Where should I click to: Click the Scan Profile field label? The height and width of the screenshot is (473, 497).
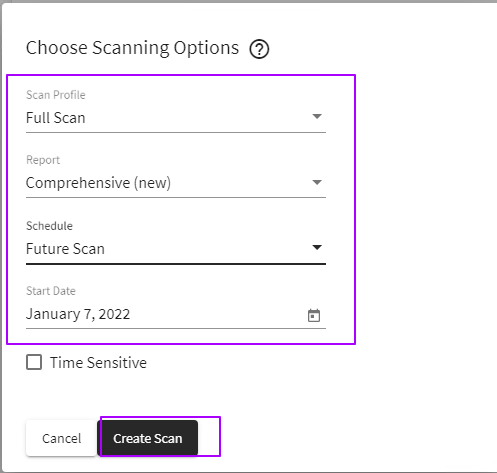[x=56, y=95]
